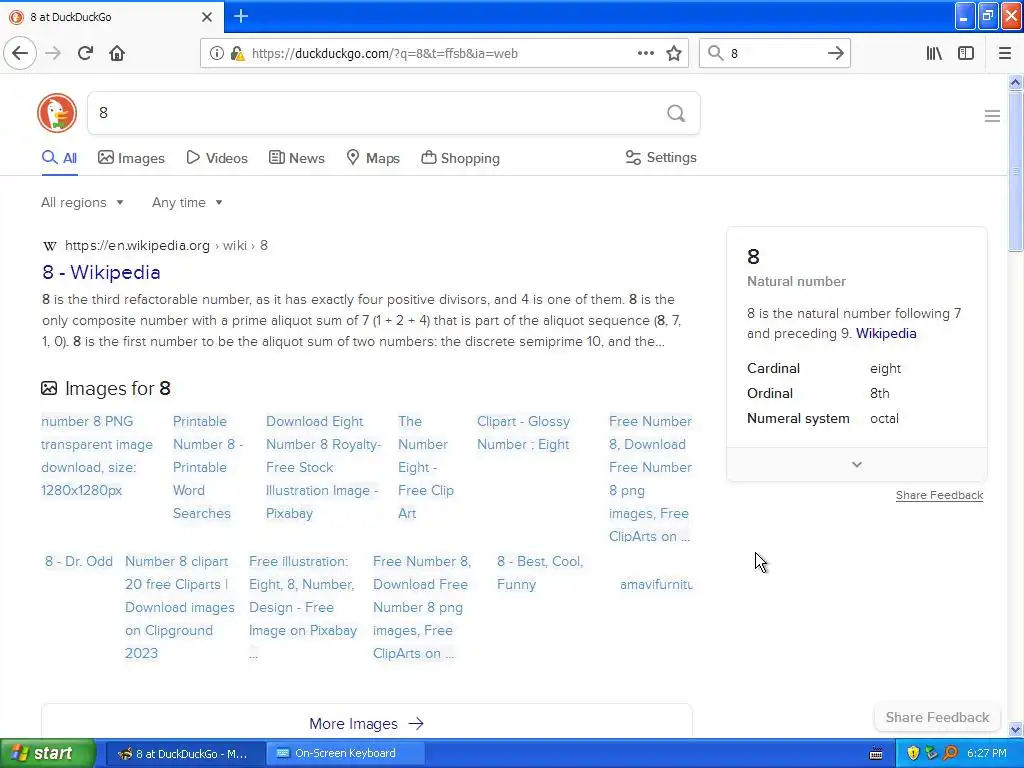
Task: Switch to the All results tab
Action: (59, 158)
